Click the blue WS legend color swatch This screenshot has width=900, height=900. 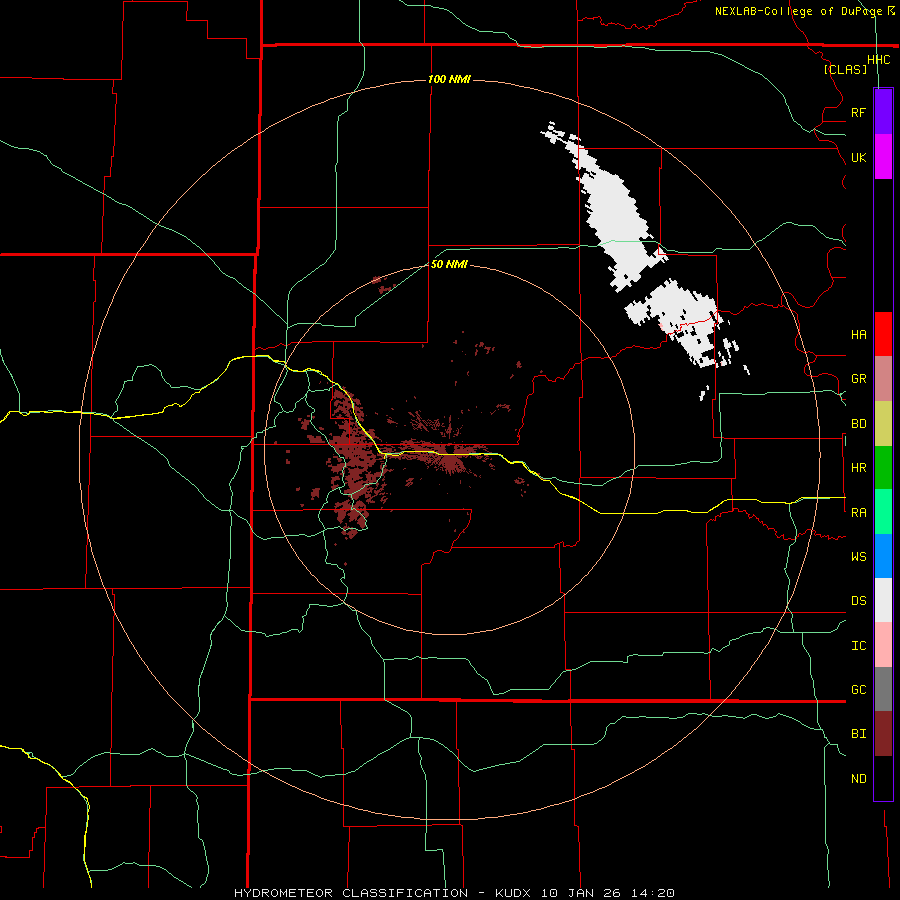click(883, 556)
